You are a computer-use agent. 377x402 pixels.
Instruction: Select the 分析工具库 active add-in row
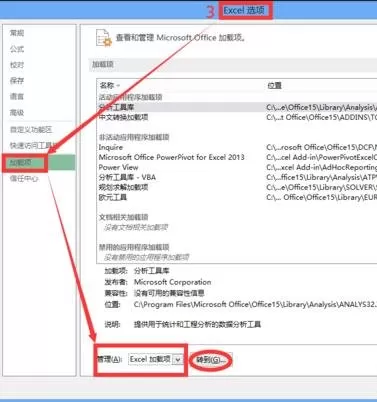[237, 107]
